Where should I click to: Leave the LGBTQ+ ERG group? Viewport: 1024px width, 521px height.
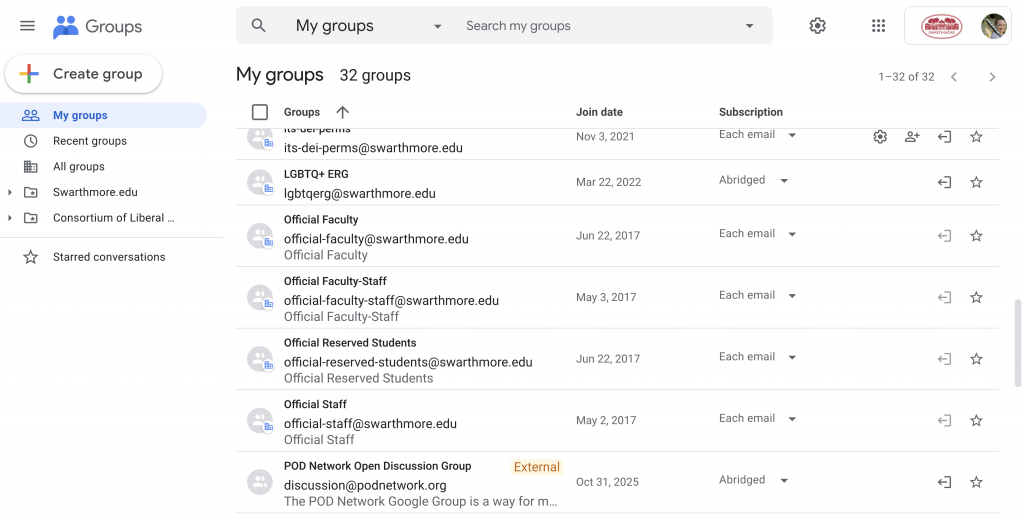click(x=944, y=182)
